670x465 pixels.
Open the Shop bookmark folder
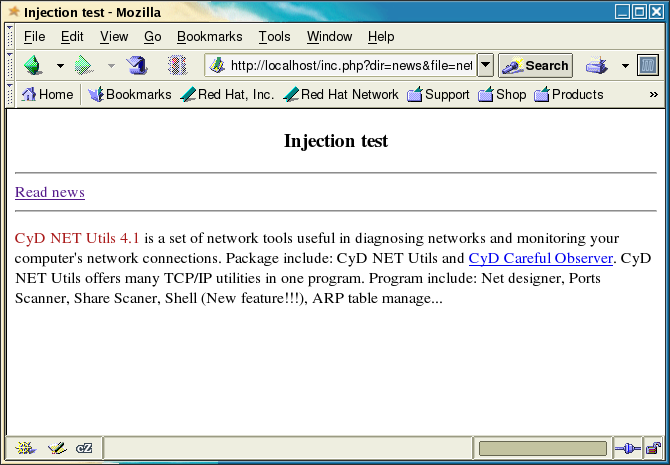point(502,94)
